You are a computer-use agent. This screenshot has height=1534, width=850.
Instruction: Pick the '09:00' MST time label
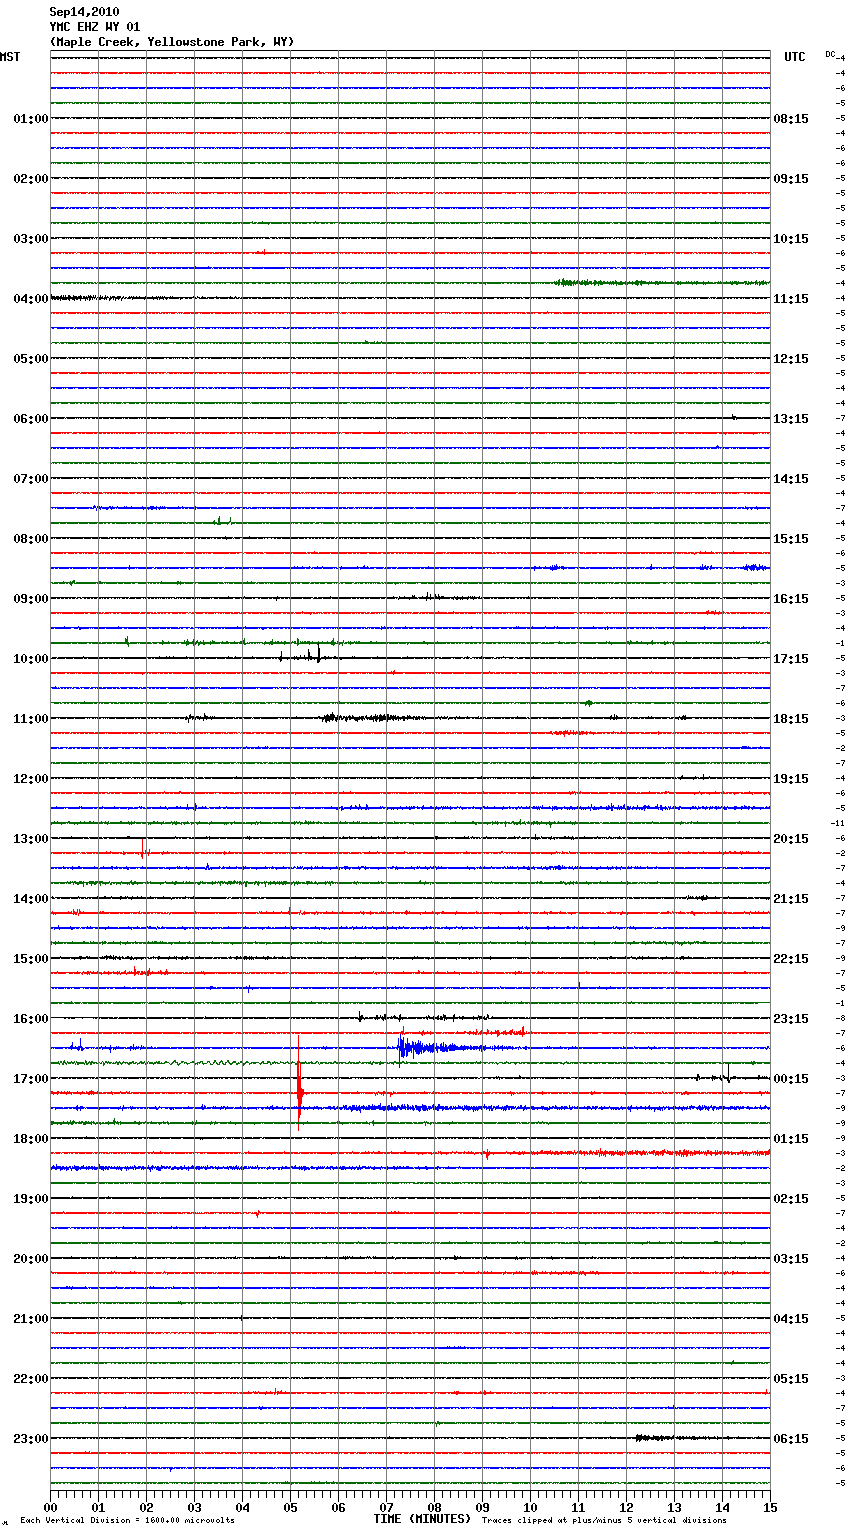click(x=30, y=599)
